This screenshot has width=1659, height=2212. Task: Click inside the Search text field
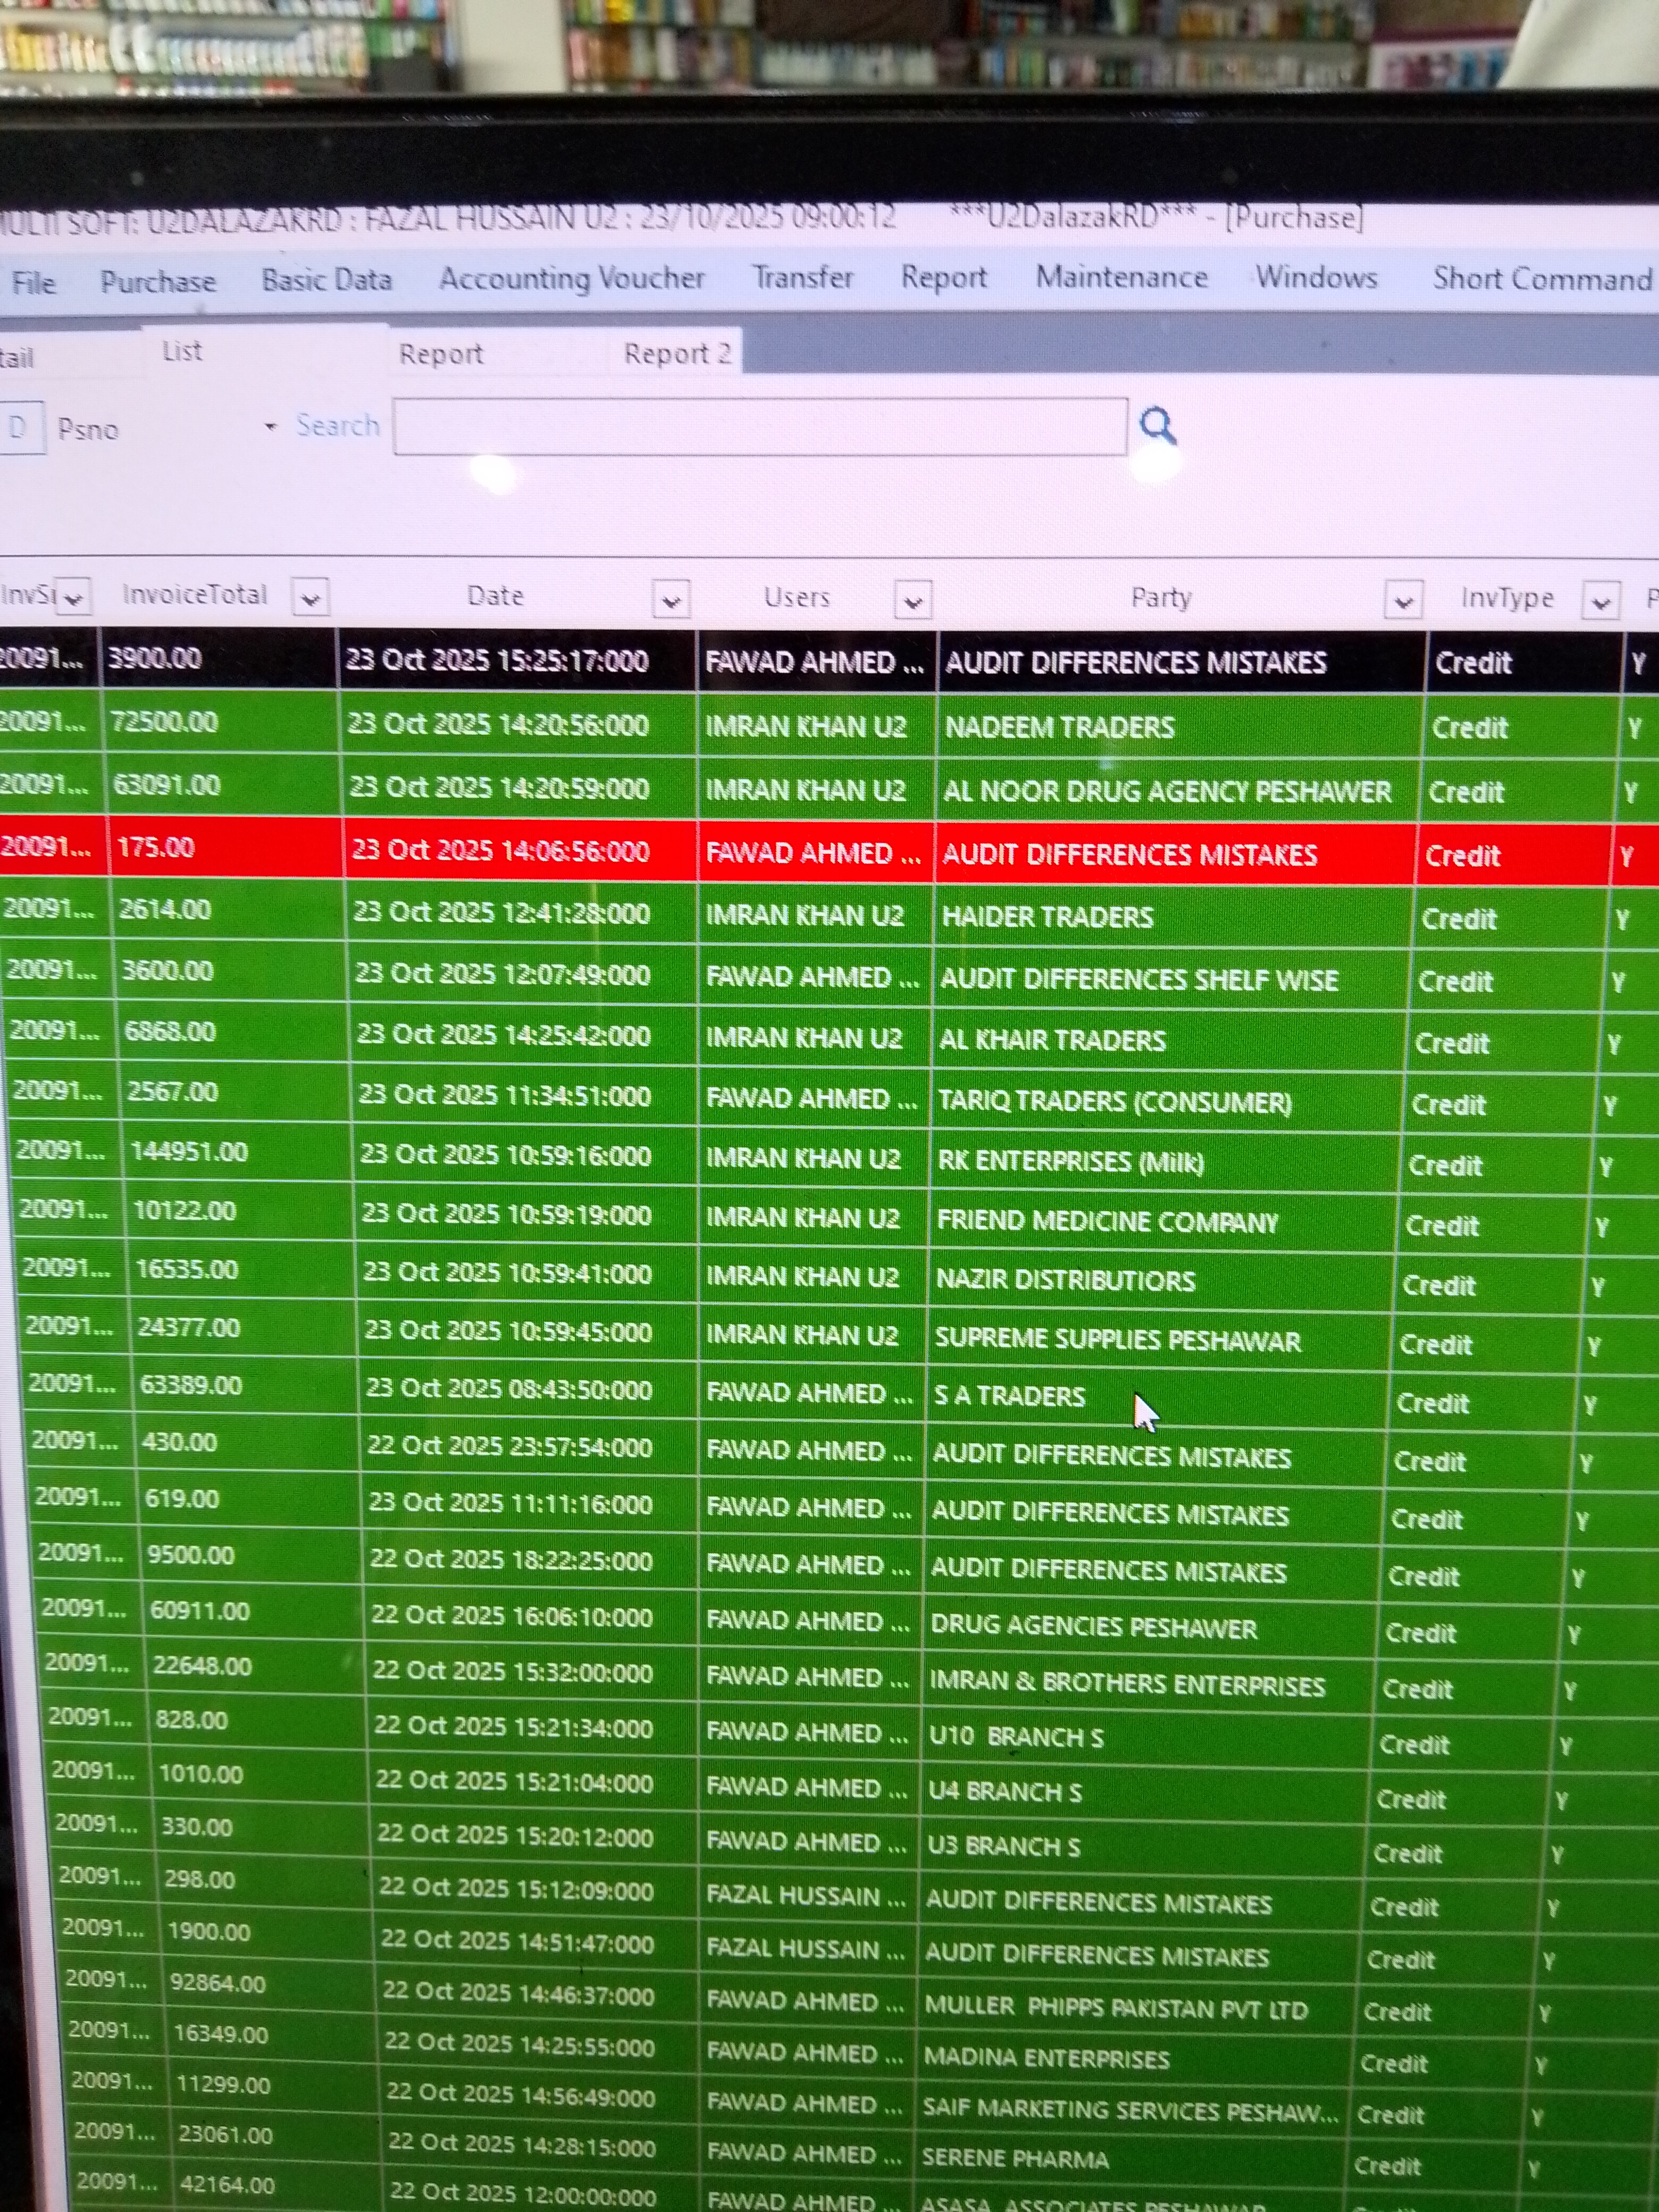pyautogui.click(x=760, y=427)
